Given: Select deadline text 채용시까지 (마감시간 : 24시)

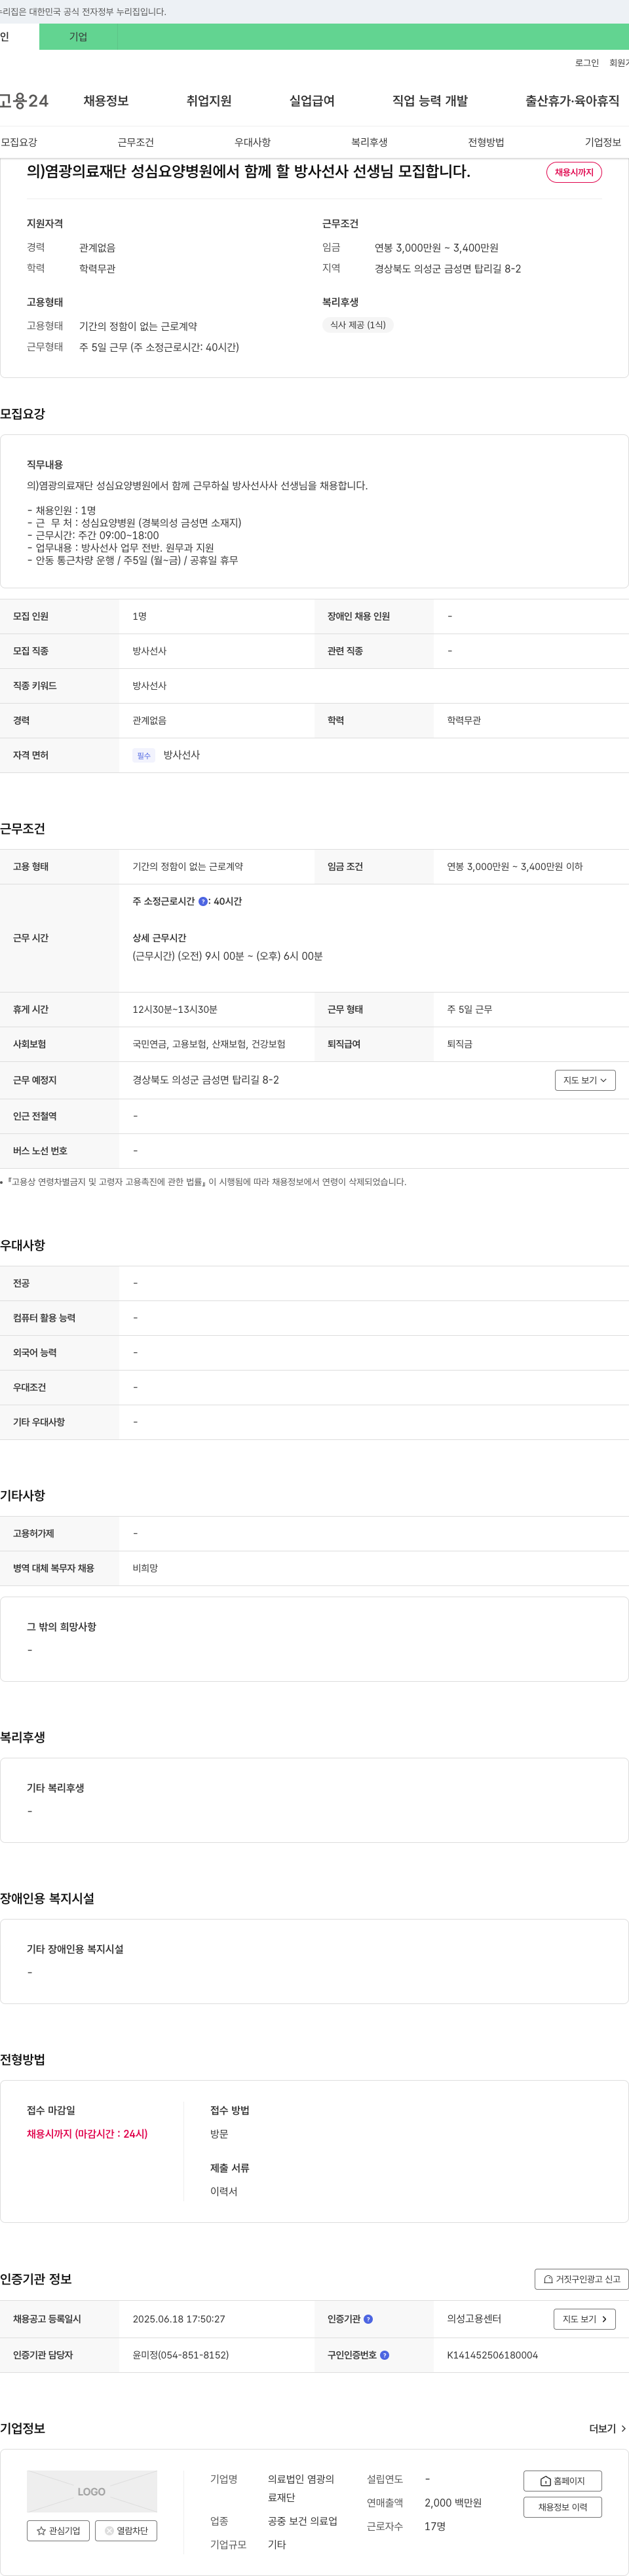Looking at the screenshot, I should (x=87, y=2134).
